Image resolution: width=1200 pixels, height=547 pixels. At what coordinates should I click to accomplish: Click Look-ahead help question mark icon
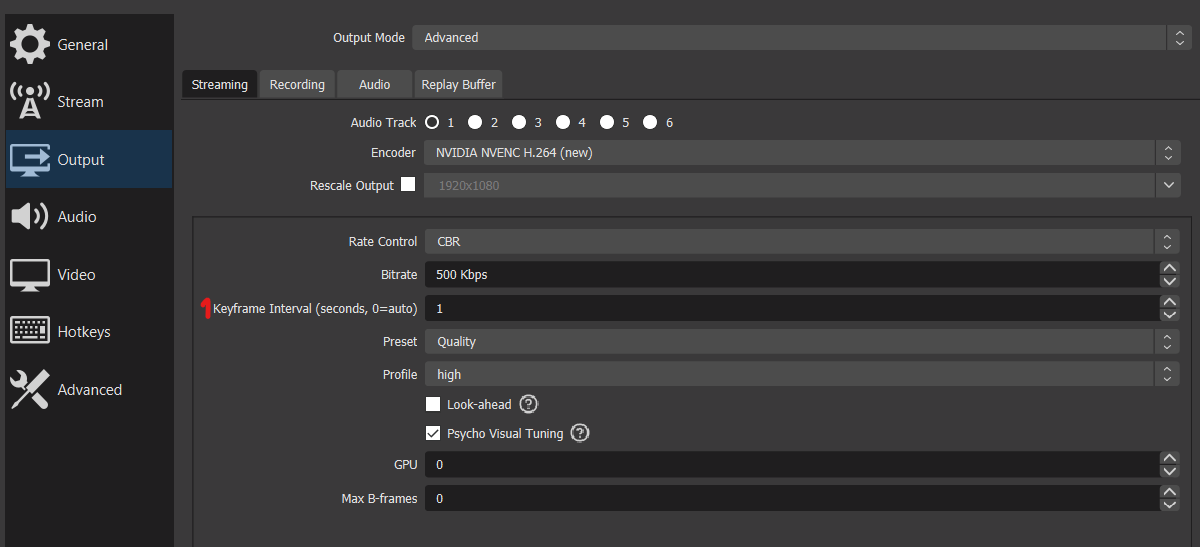tap(529, 405)
